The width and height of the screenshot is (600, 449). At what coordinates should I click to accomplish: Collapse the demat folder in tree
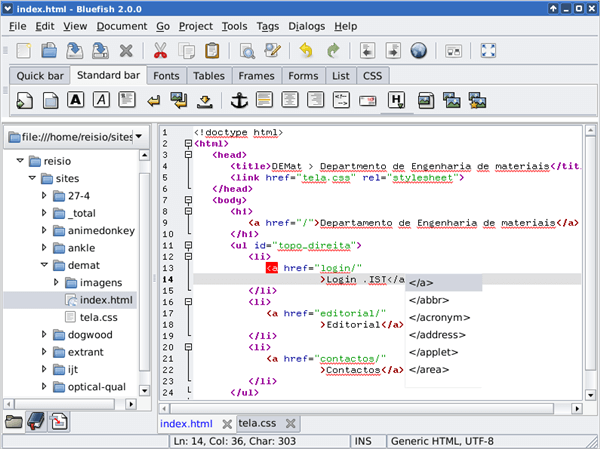pyautogui.click(x=45, y=265)
